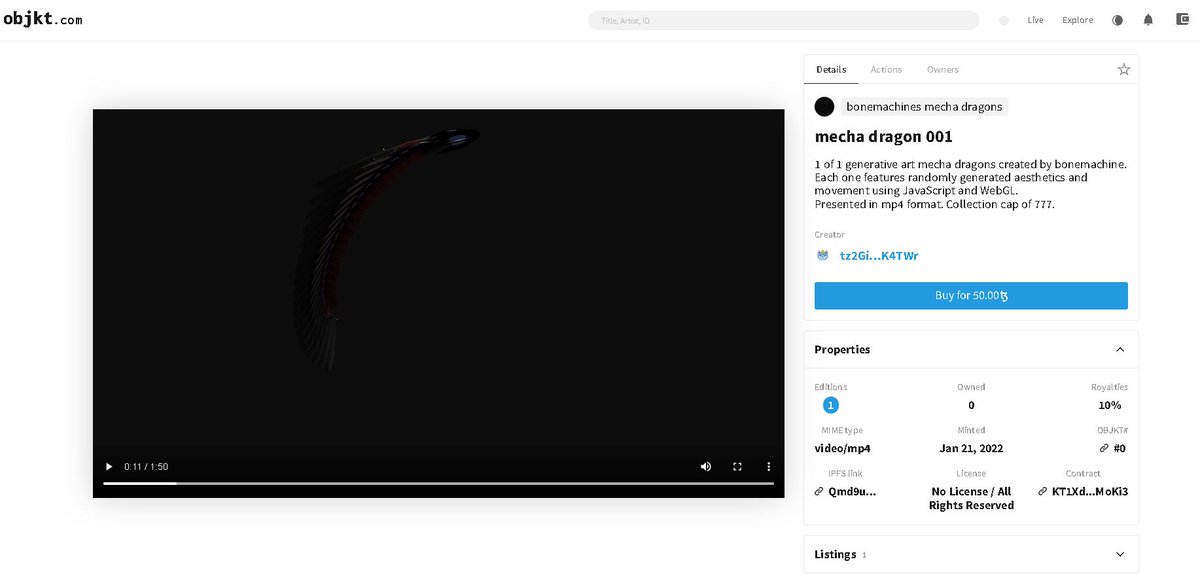The image size is (1200, 587).
Task: Click the '10%' royalties value
Action: (x=1109, y=405)
